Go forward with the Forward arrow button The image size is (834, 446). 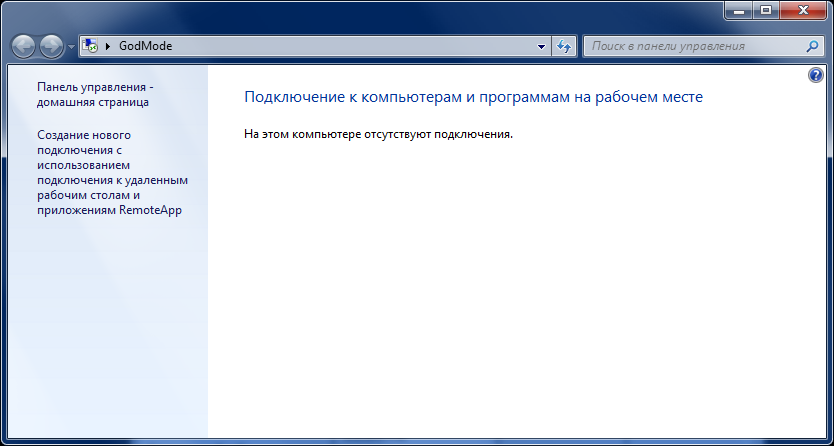click(52, 46)
